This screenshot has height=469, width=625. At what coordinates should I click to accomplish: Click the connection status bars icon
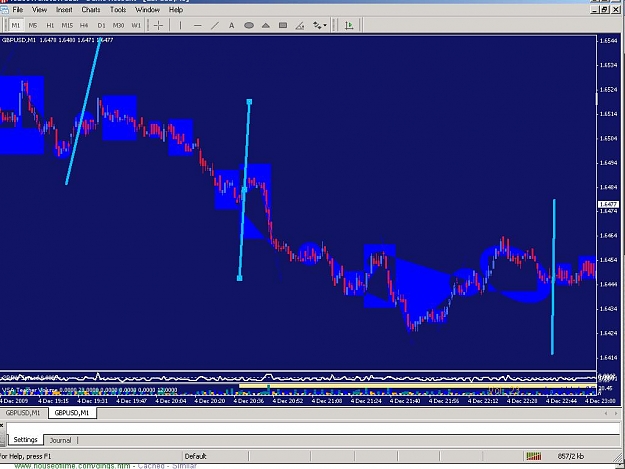(x=534, y=456)
